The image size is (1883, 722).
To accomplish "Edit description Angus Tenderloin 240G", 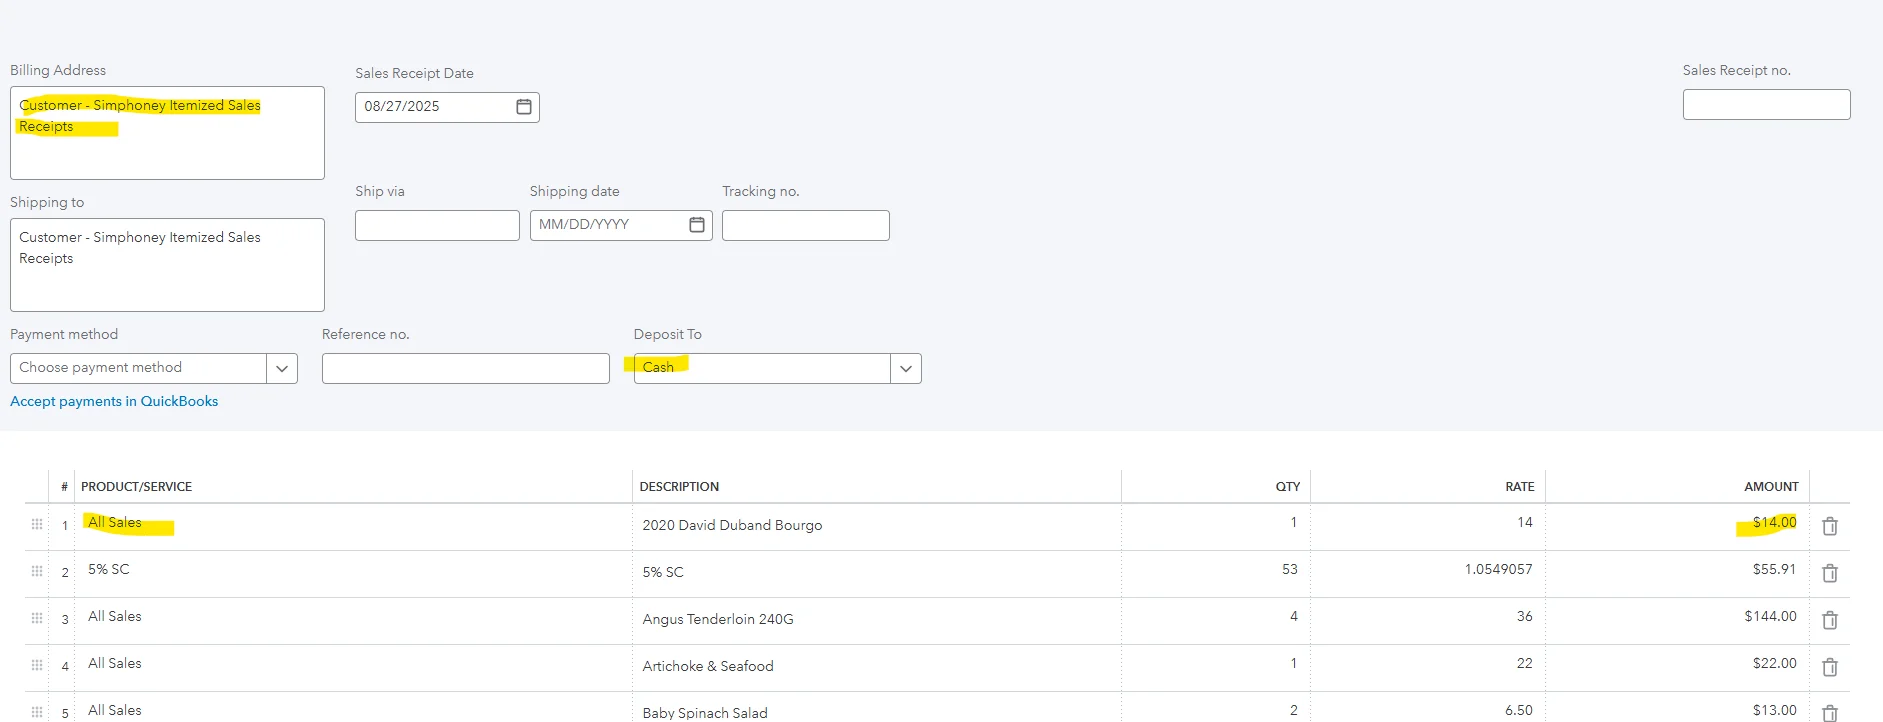I will (x=876, y=620).
